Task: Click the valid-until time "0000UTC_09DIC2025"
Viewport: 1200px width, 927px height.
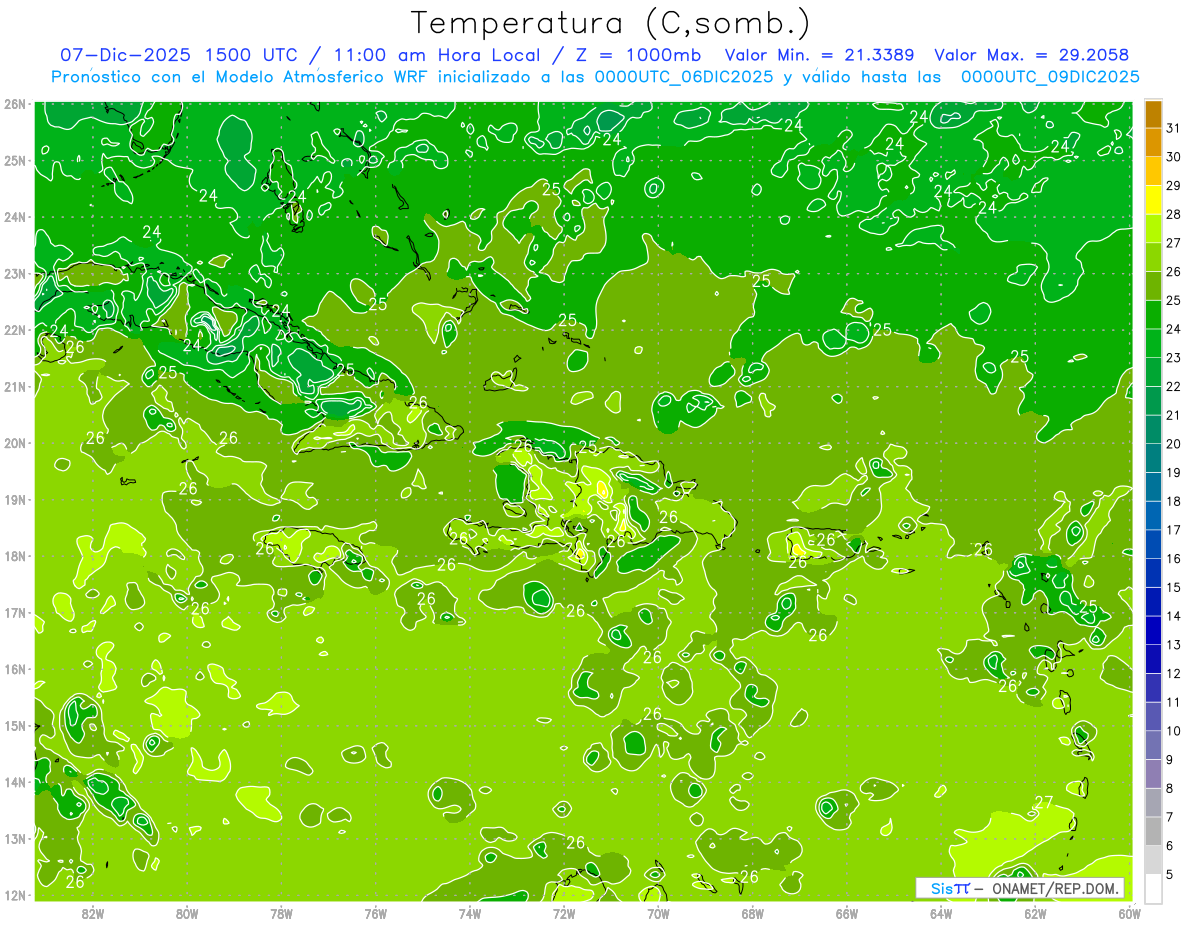Action: 1050,77
